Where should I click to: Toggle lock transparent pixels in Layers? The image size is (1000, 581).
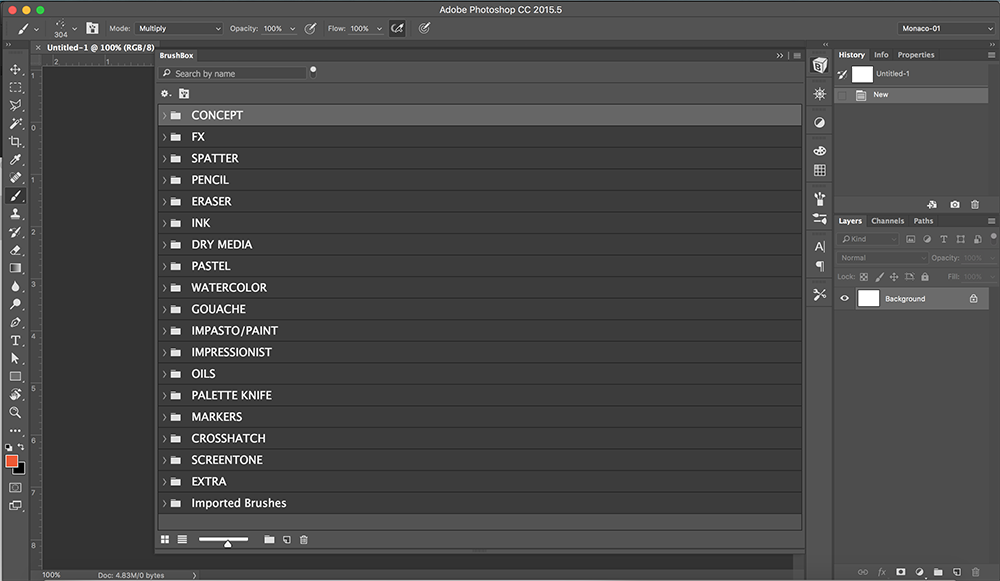click(x=864, y=277)
